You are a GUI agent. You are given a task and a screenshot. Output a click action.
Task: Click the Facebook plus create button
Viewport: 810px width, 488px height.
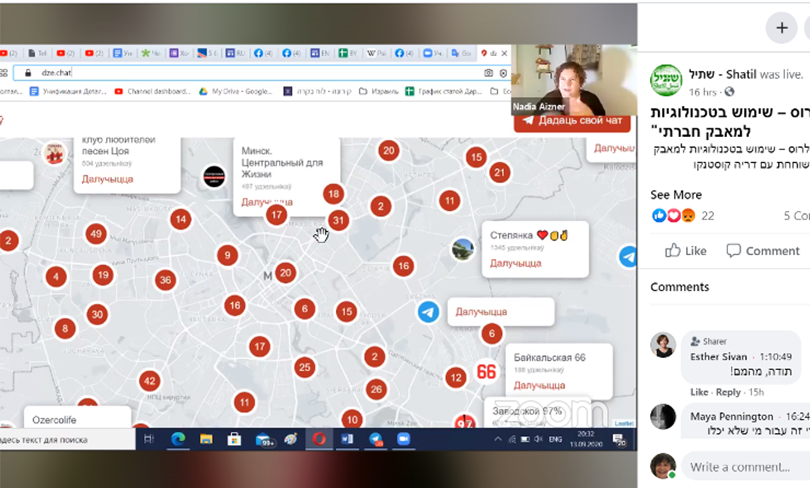pyautogui.click(x=781, y=28)
